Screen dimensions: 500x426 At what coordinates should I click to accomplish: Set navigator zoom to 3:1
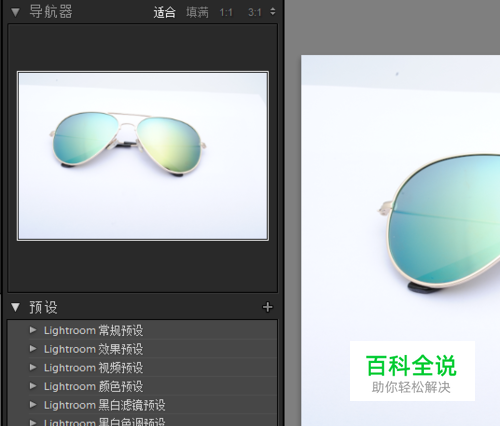coord(255,13)
